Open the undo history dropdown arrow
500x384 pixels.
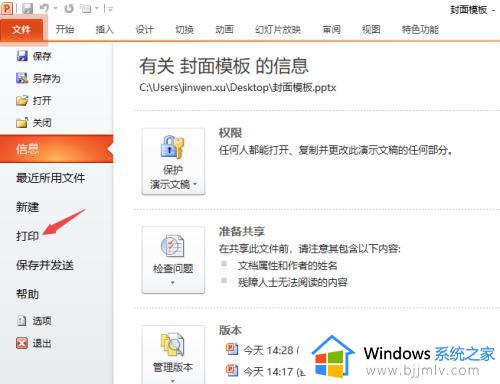[56, 8]
